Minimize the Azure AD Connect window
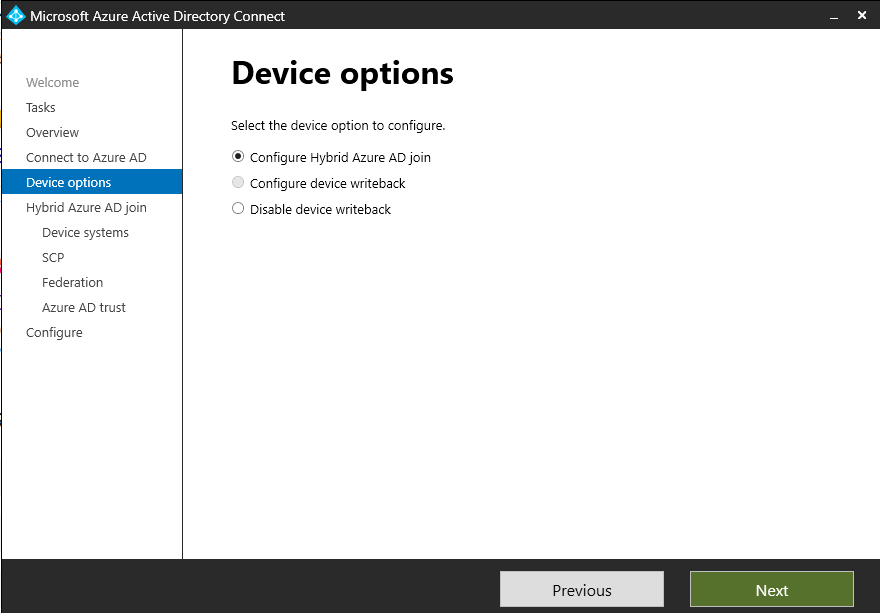Viewport: 880px width, 613px height. click(832, 15)
